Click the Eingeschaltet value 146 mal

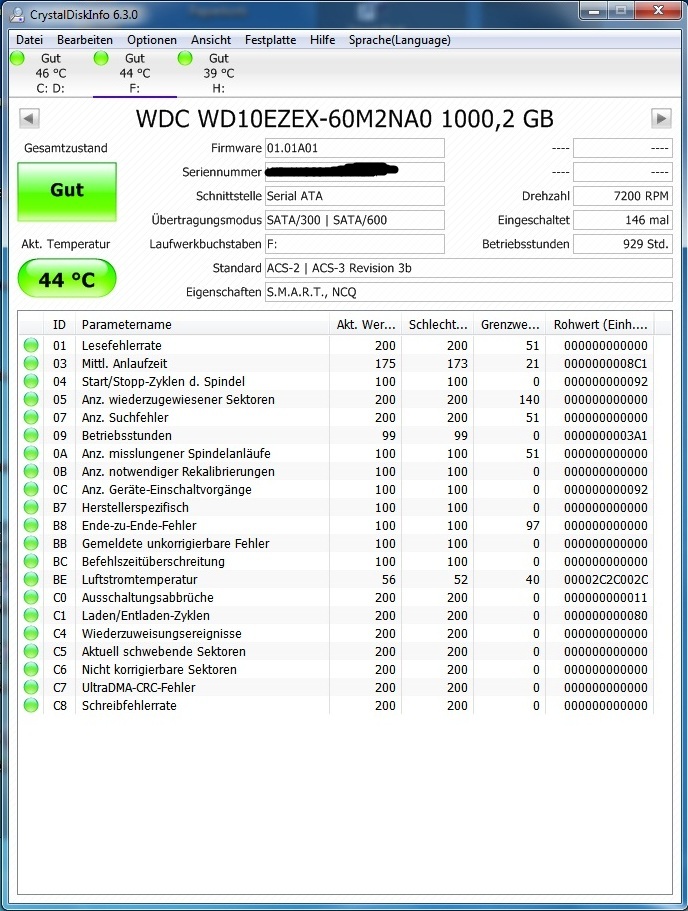click(623, 220)
